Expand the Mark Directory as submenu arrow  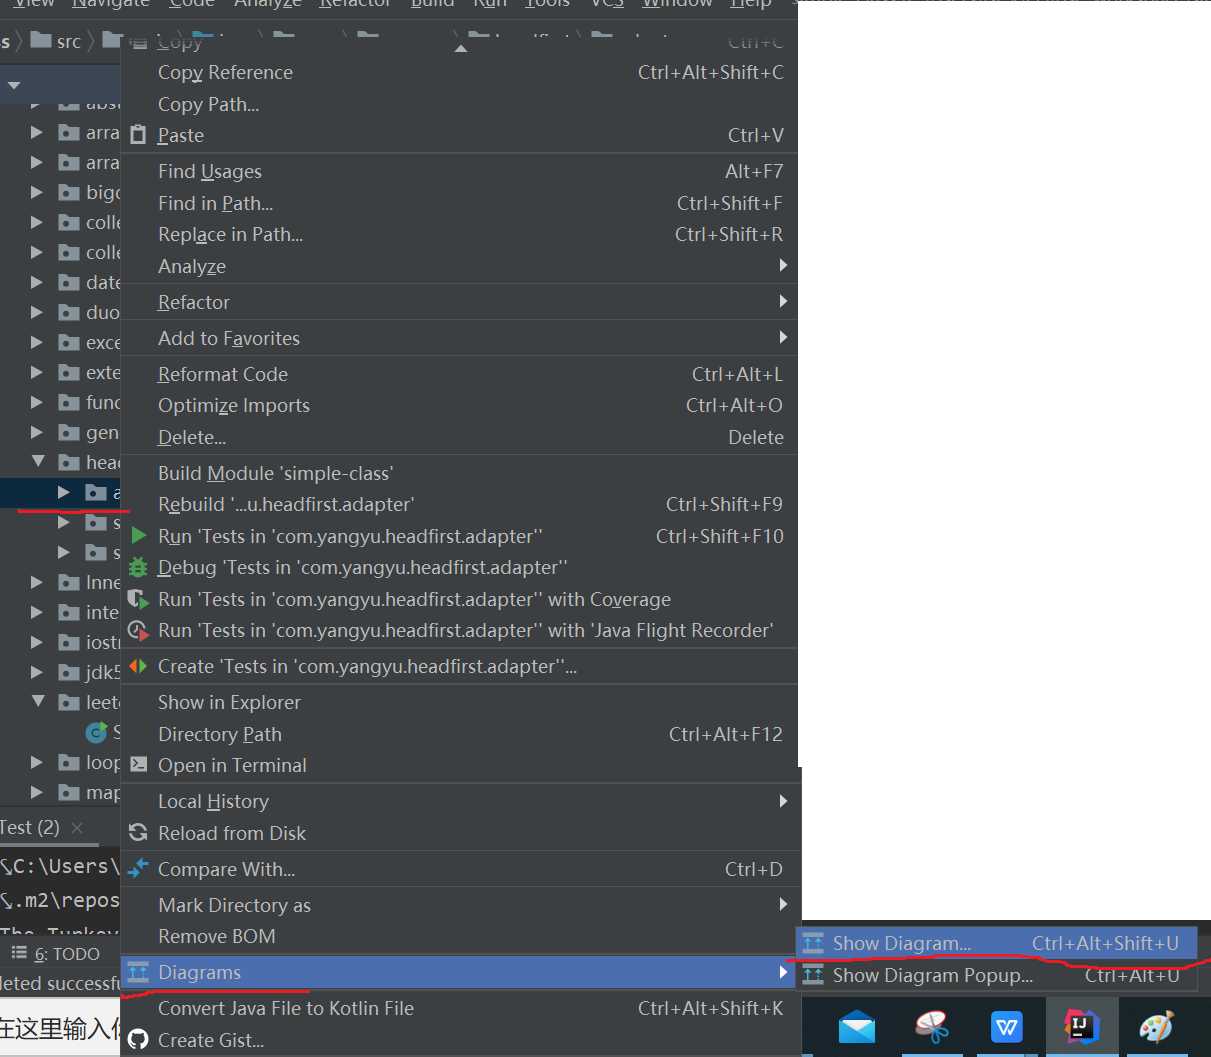pos(783,904)
